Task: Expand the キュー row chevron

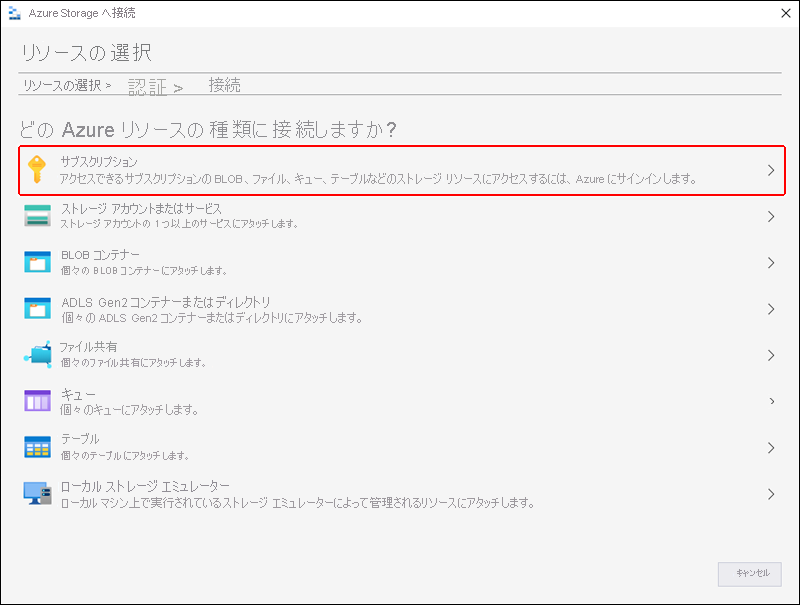Action: tap(772, 401)
